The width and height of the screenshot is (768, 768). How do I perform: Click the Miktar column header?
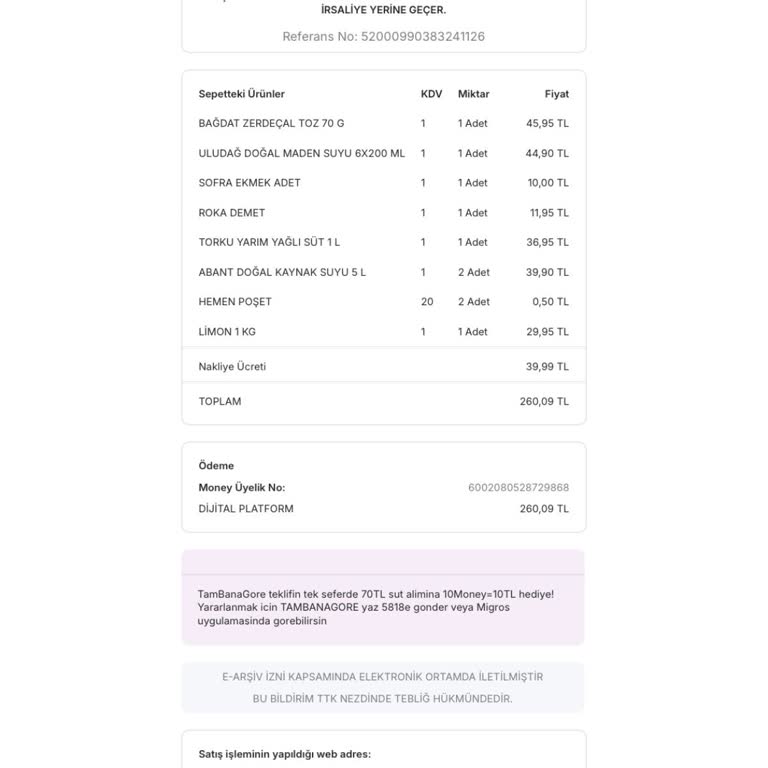(x=474, y=94)
